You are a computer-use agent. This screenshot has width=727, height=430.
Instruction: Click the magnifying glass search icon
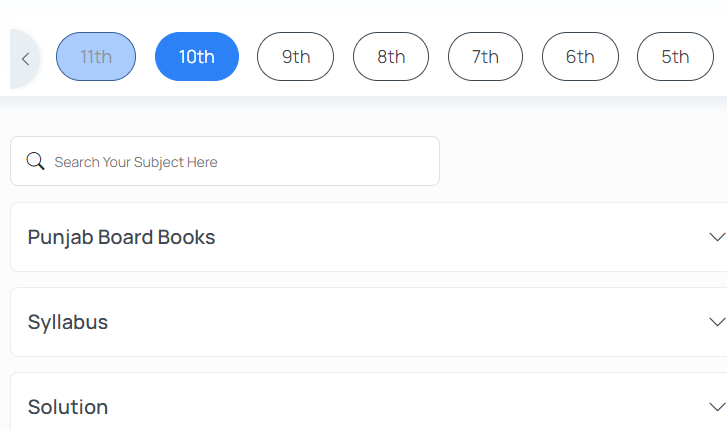pos(35,161)
